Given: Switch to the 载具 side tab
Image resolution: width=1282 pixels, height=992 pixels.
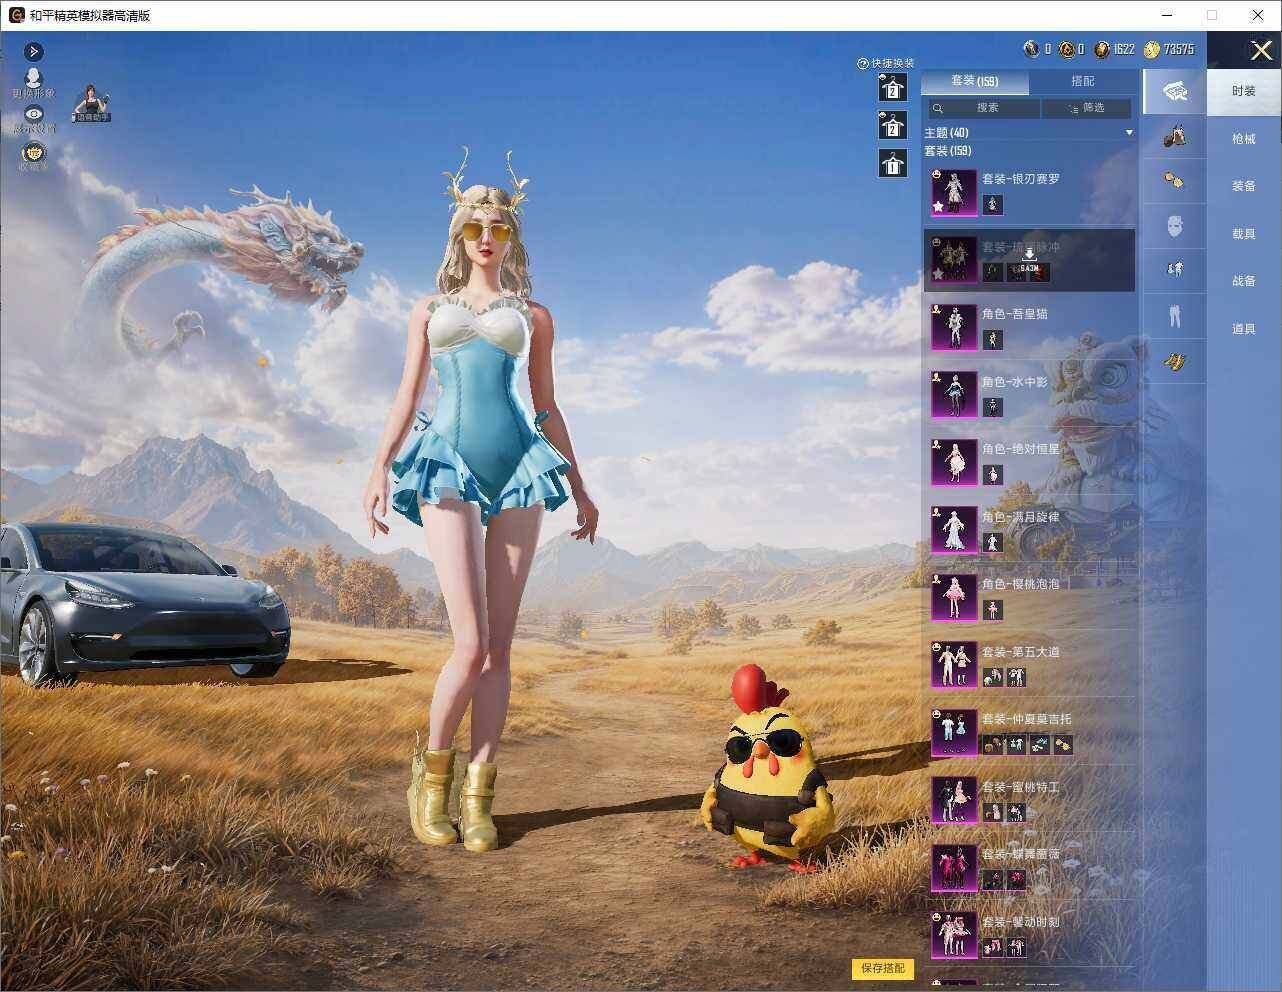Looking at the screenshot, I should [x=1244, y=234].
